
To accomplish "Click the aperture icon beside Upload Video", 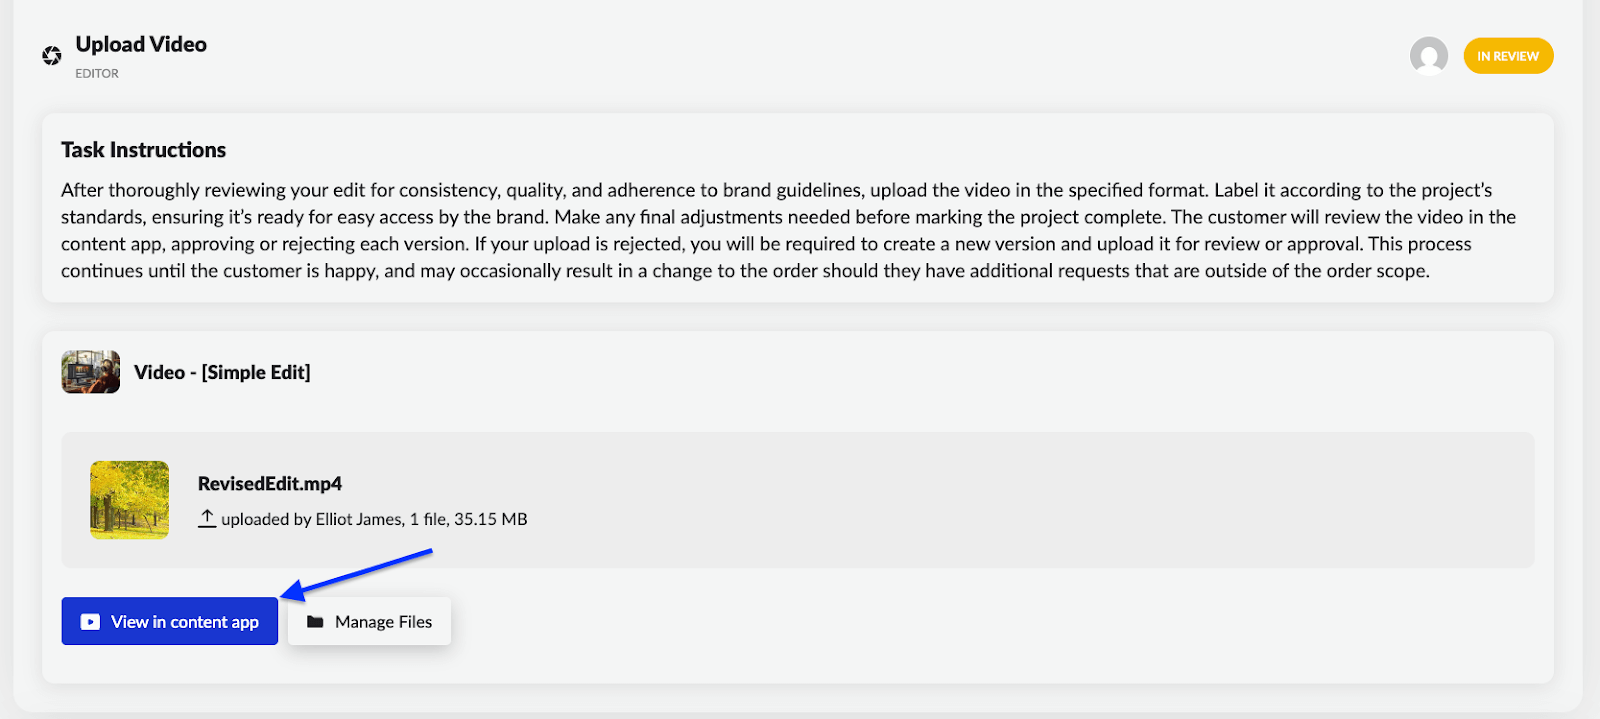I will (x=52, y=56).
